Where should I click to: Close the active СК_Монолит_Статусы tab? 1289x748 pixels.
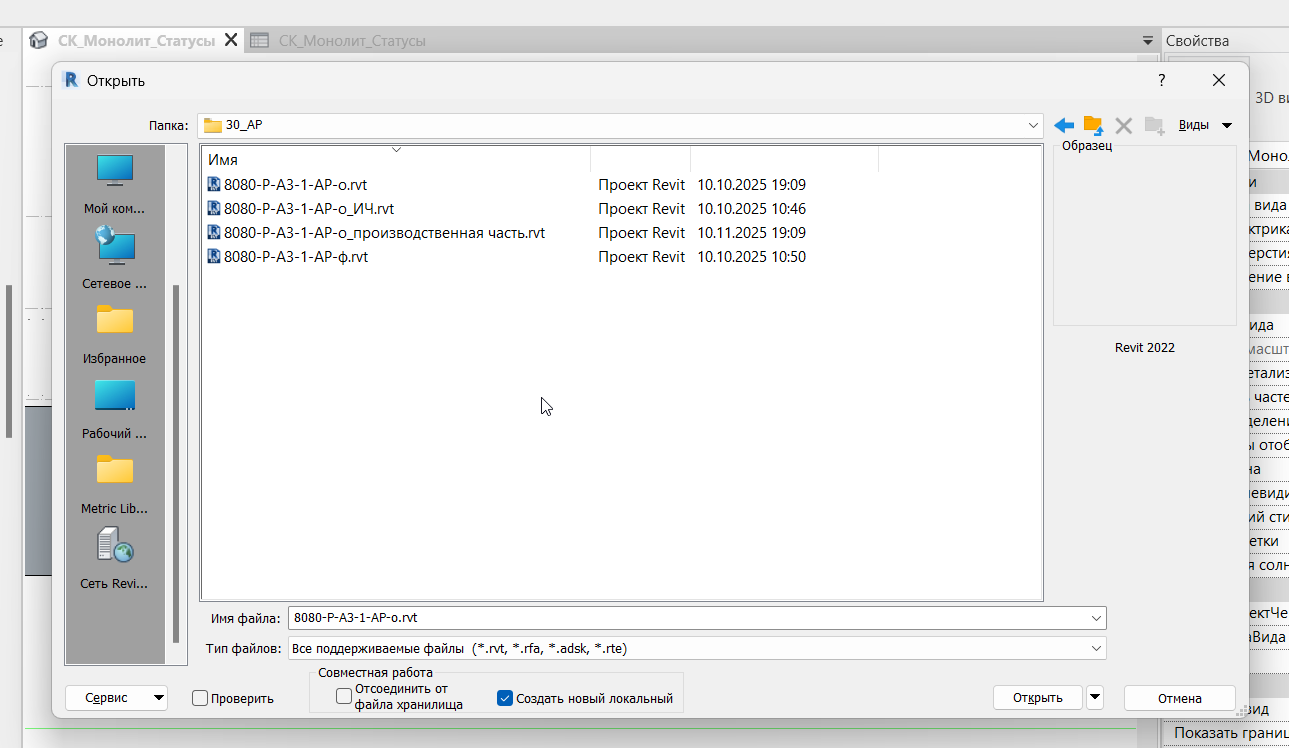point(231,41)
